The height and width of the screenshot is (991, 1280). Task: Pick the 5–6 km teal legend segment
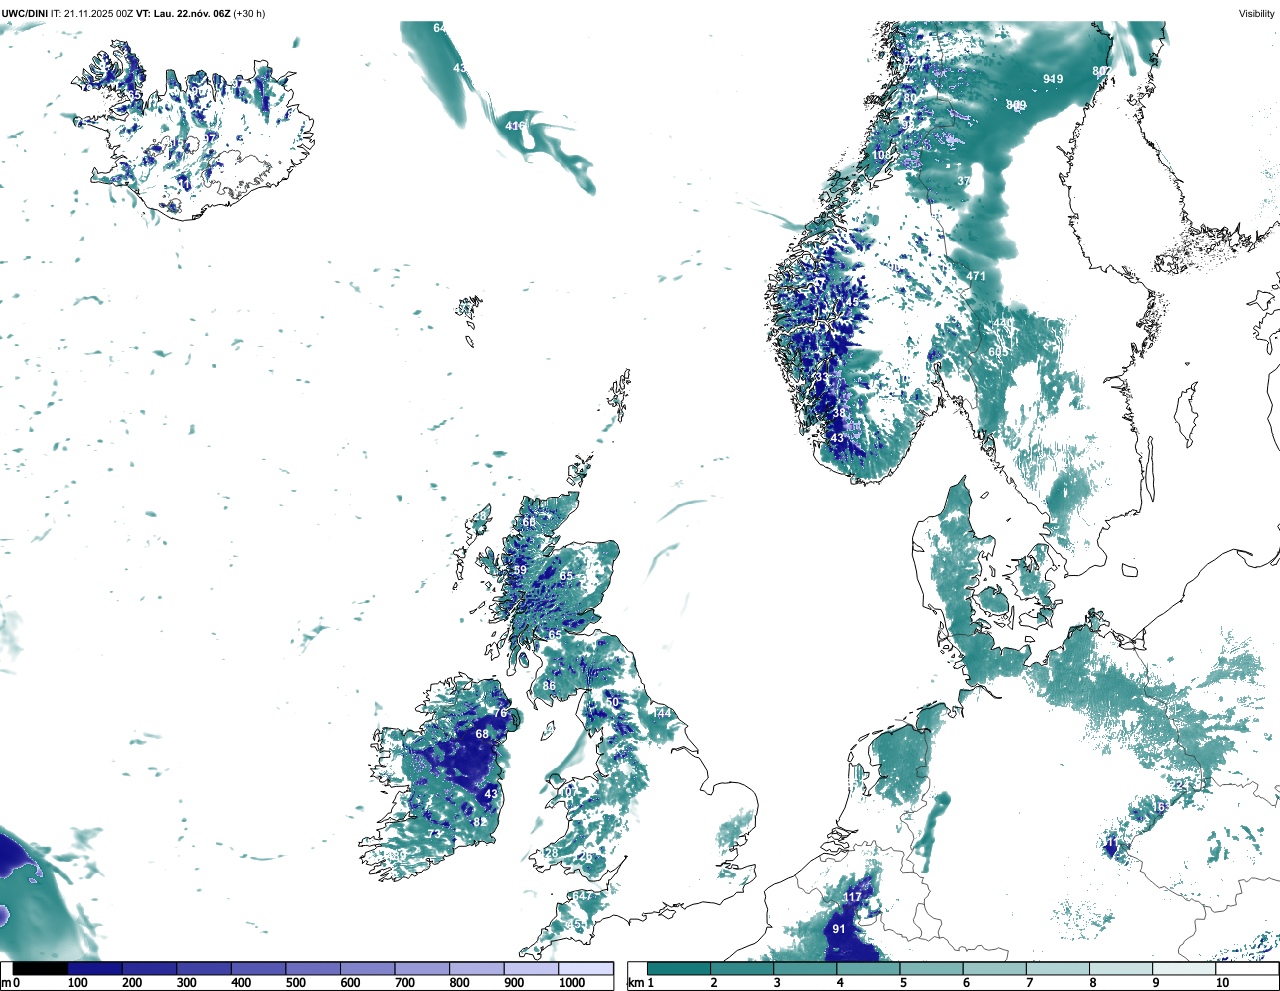(x=932, y=968)
